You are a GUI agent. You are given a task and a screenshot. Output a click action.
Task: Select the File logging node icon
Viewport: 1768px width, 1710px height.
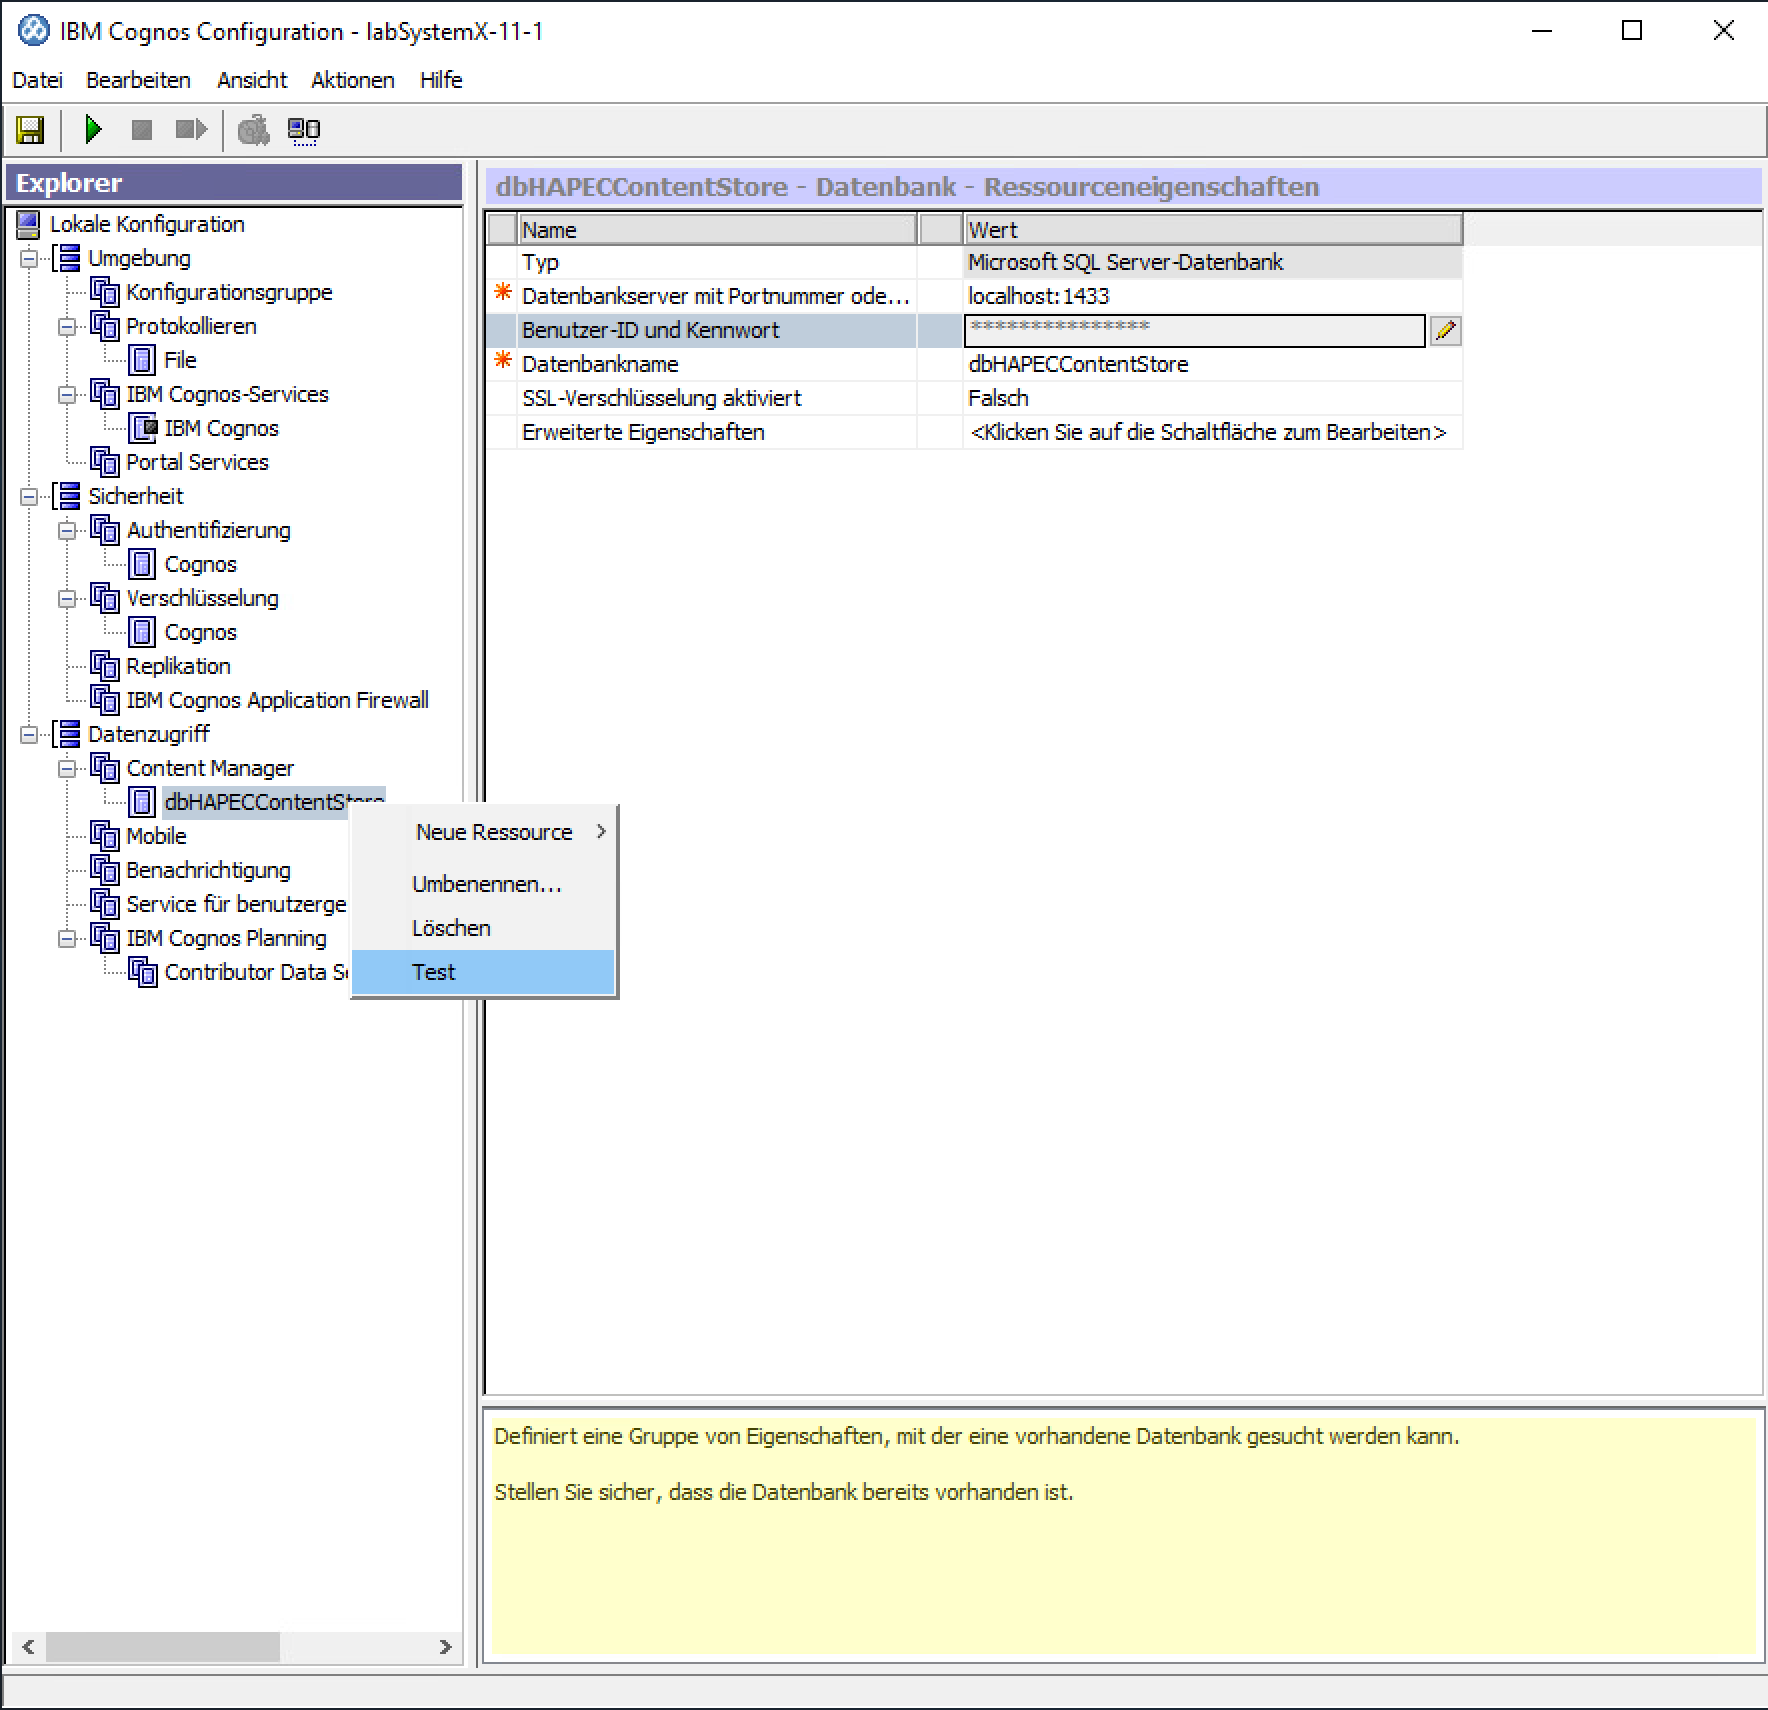[x=143, y=360]
